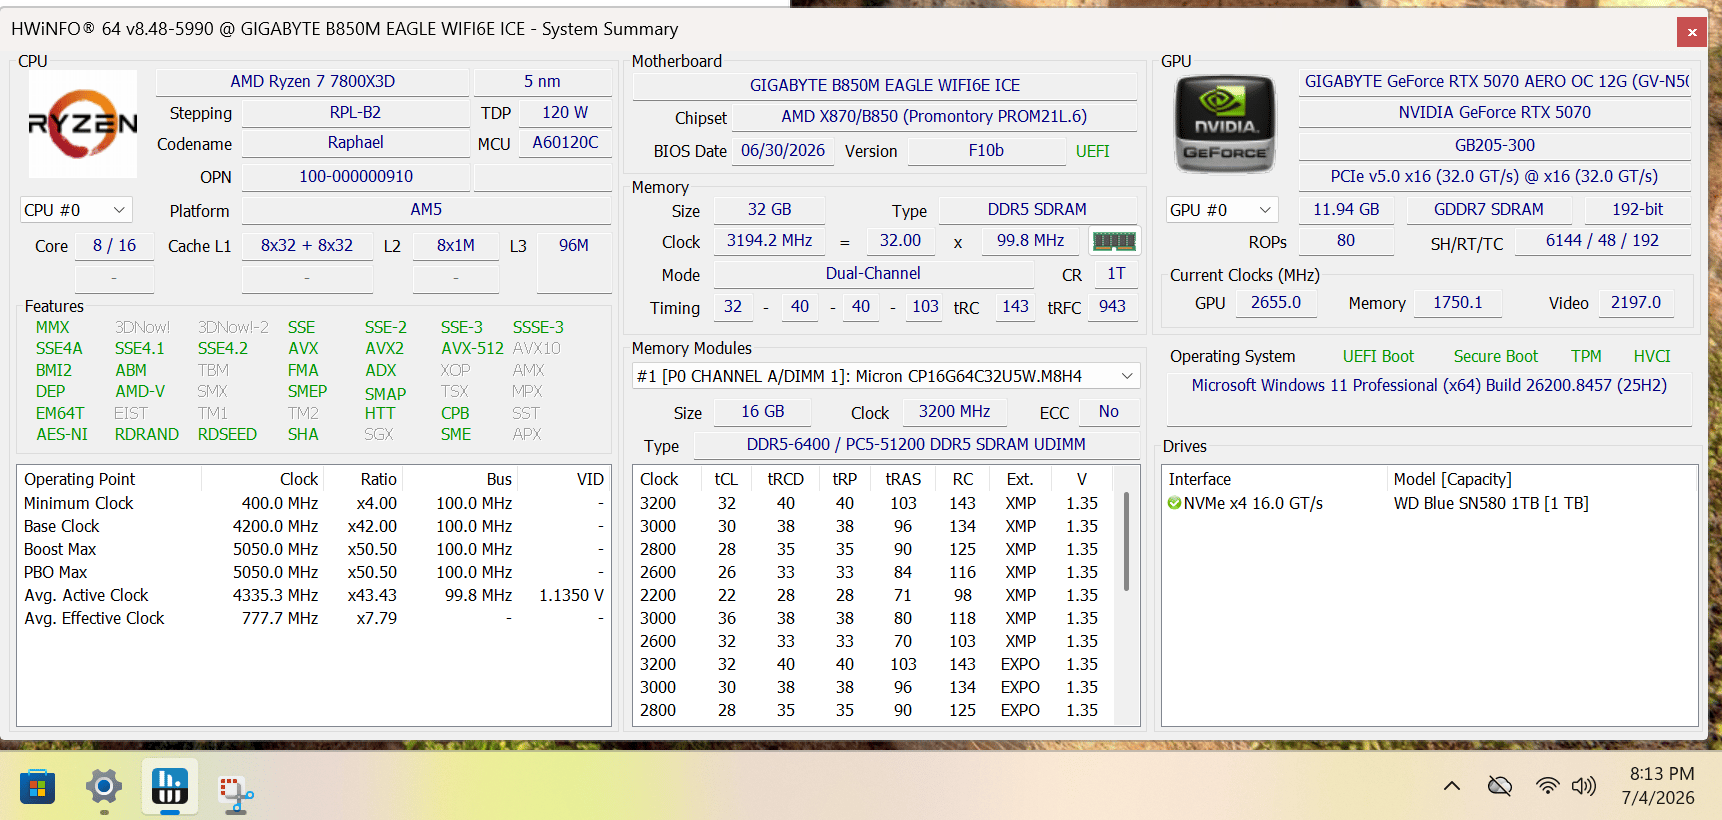Image resolution: width=1722 pixels, height=820 pixels.
Task: Click the platform value AM5
Action: coord(426,210)
